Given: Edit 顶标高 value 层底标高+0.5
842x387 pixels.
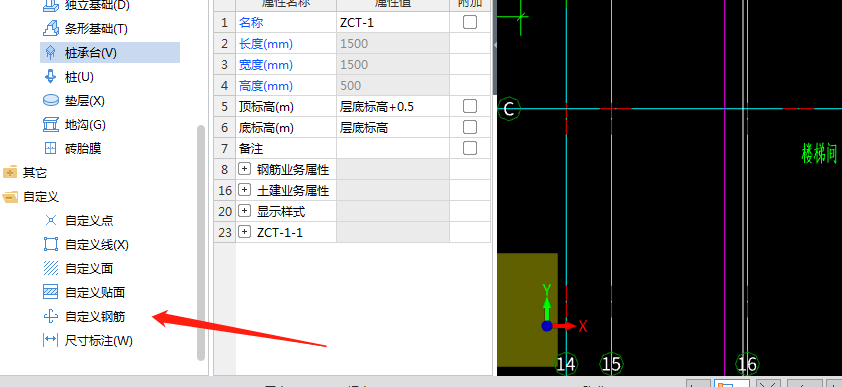Looking at the screenshot, I should pos(393,106).
